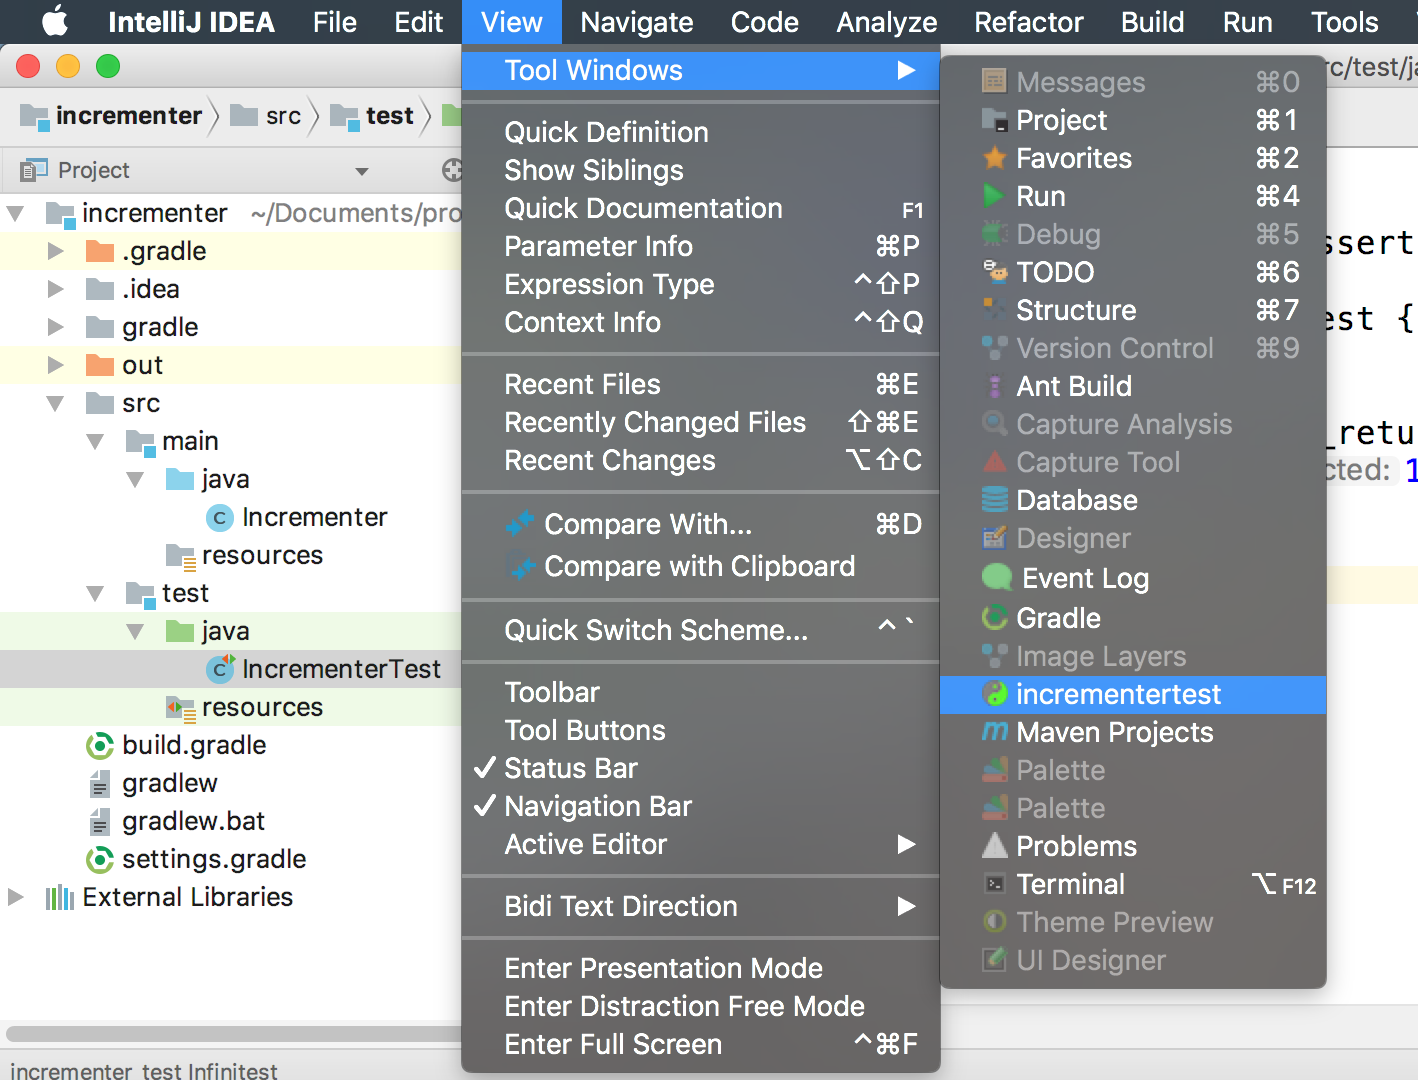The width and height of the screenshot is (1418, 1080).
Task: Select Quick Definition menu item
Action: [700, 132]
